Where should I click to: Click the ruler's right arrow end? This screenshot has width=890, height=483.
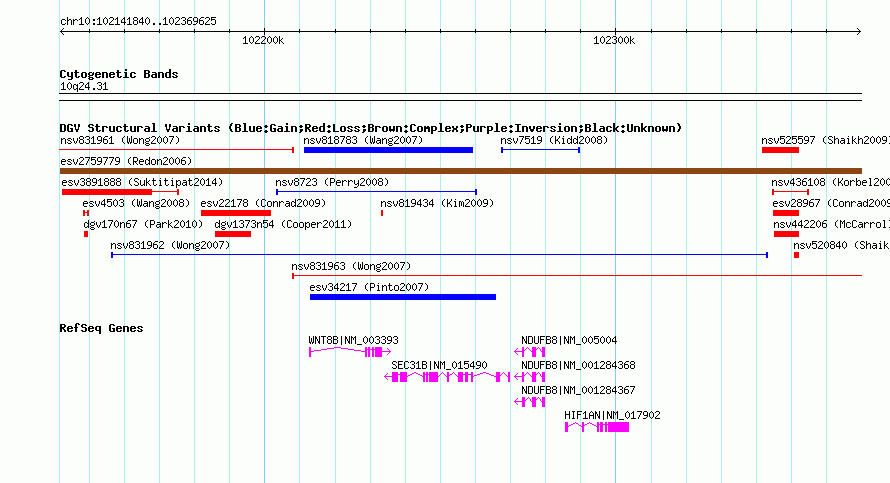point(859,32)
